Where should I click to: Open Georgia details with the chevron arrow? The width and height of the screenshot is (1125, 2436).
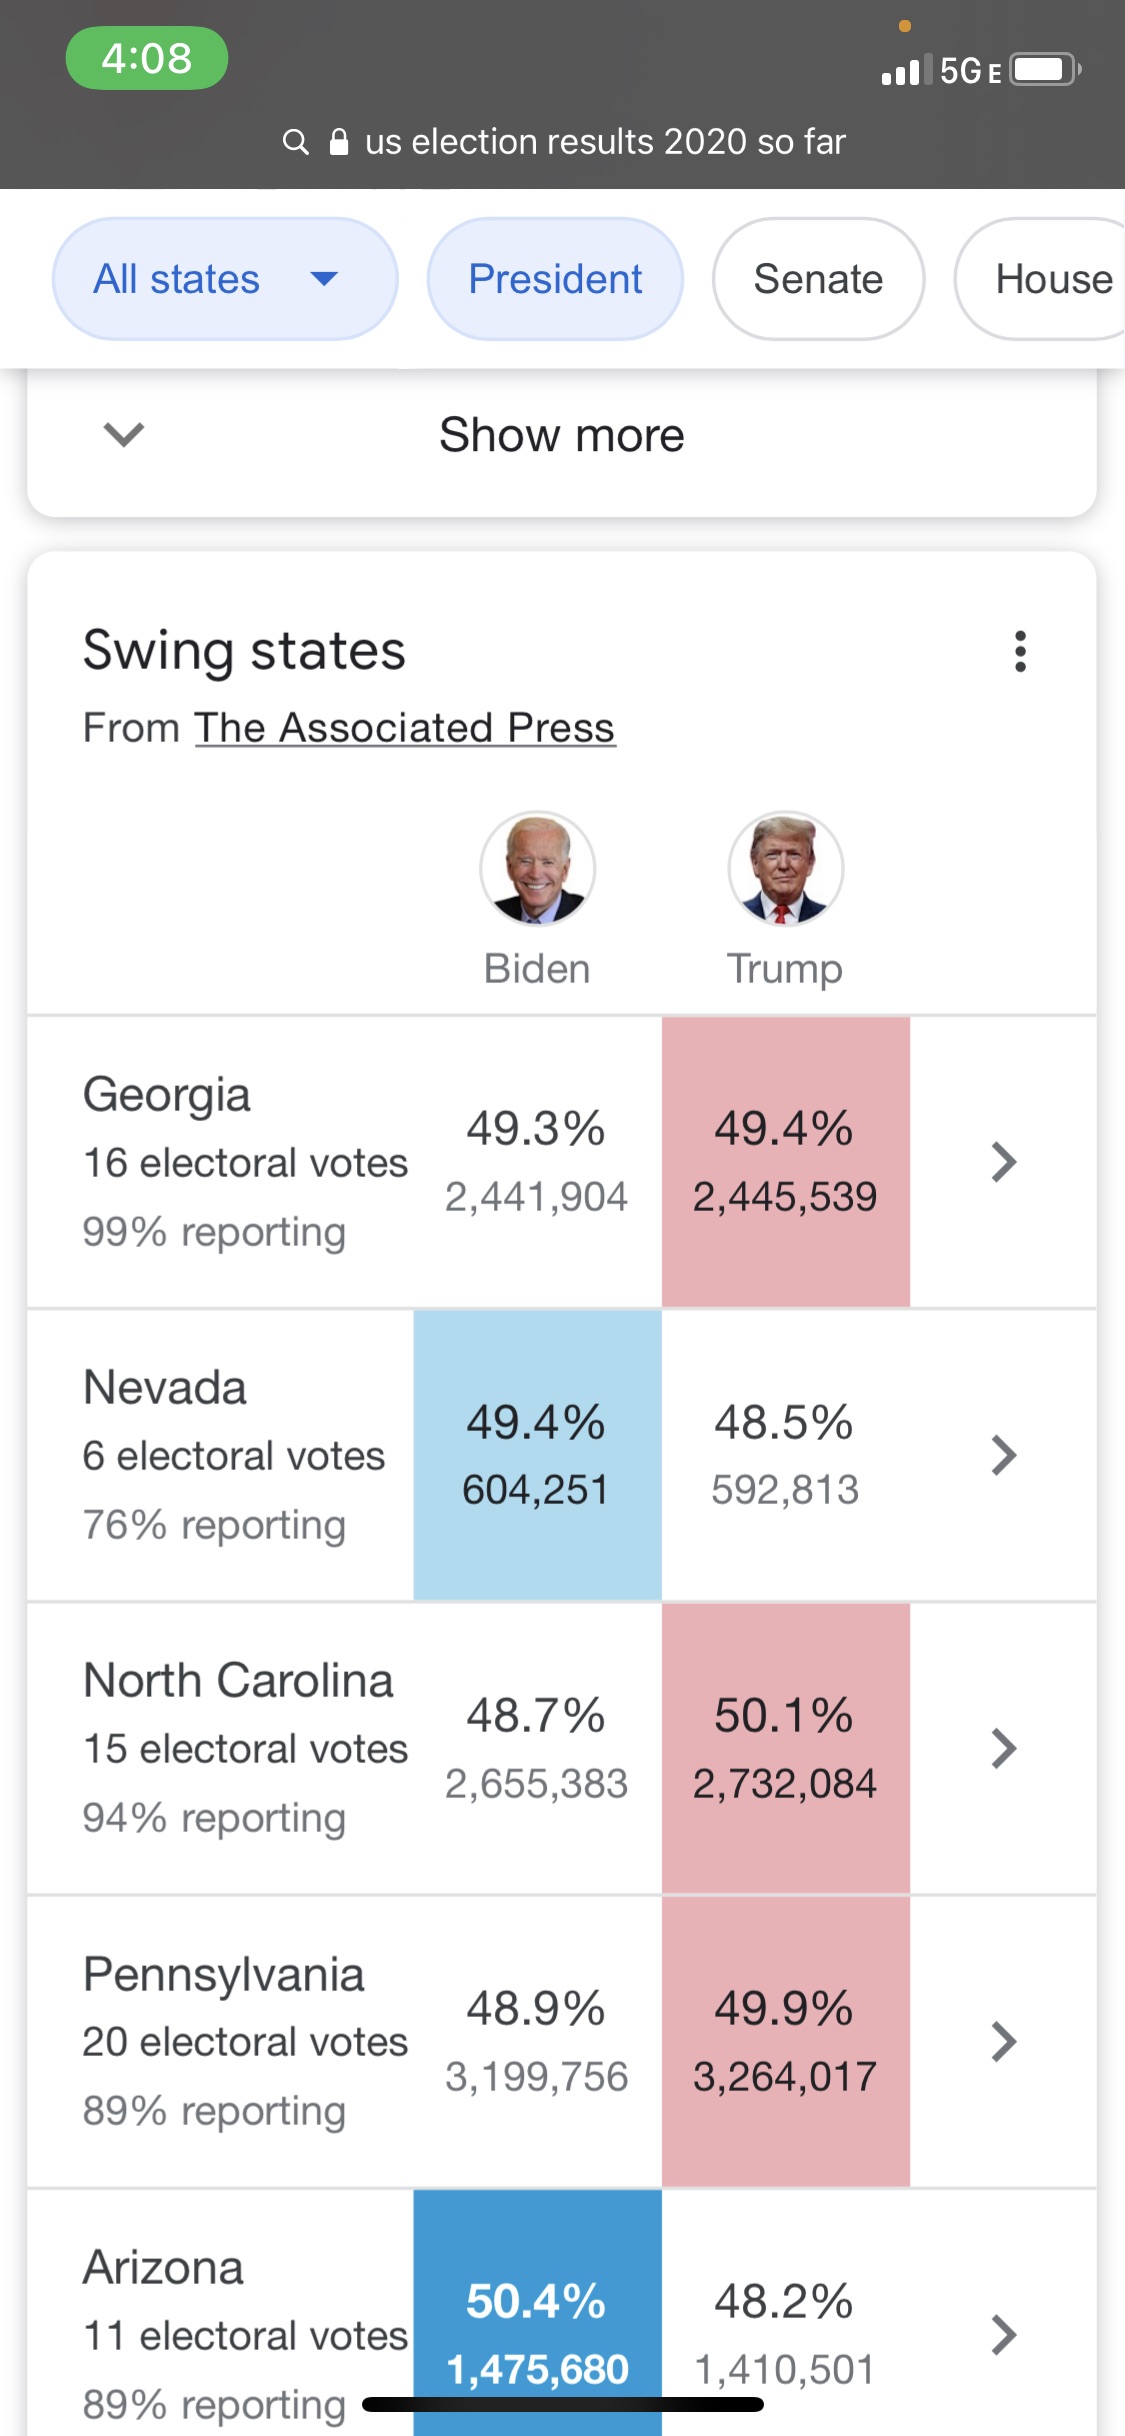(x=1003, y=1162)
